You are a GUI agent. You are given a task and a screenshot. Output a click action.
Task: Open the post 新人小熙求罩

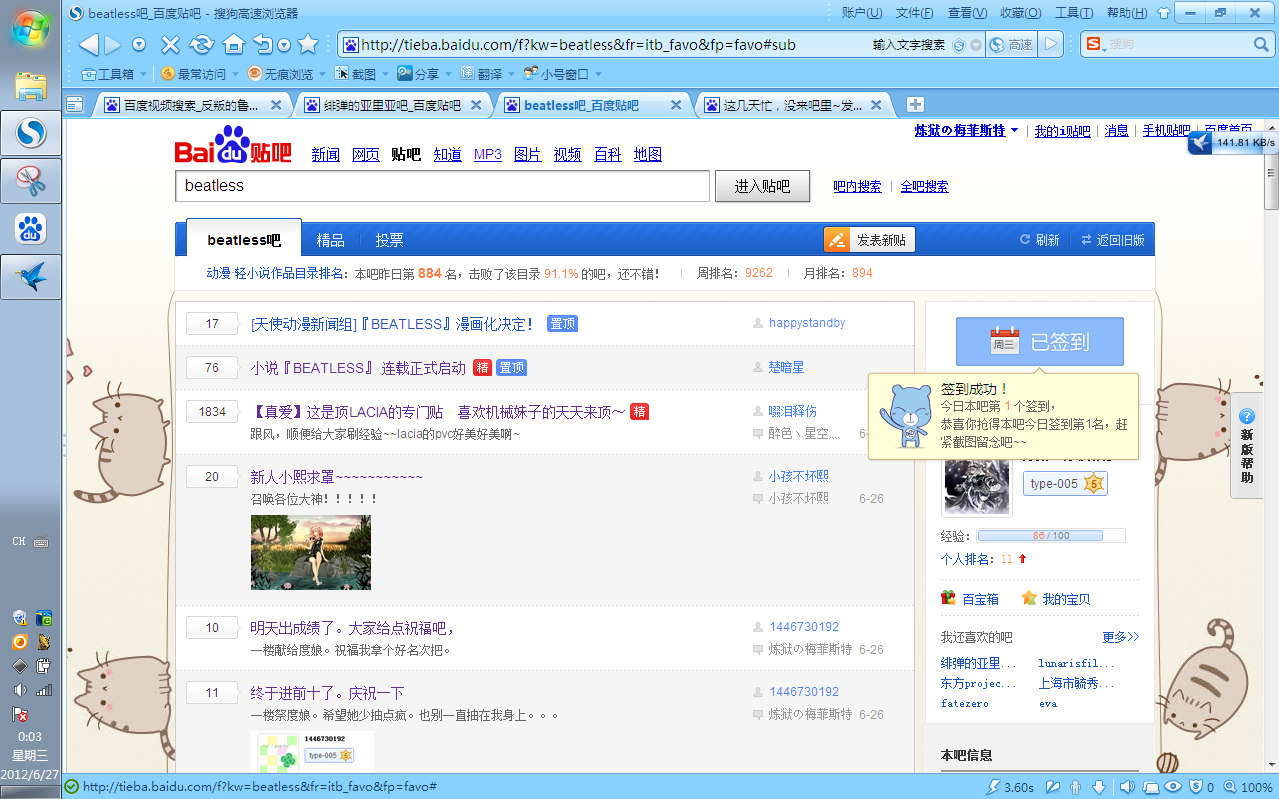(336, 477)
